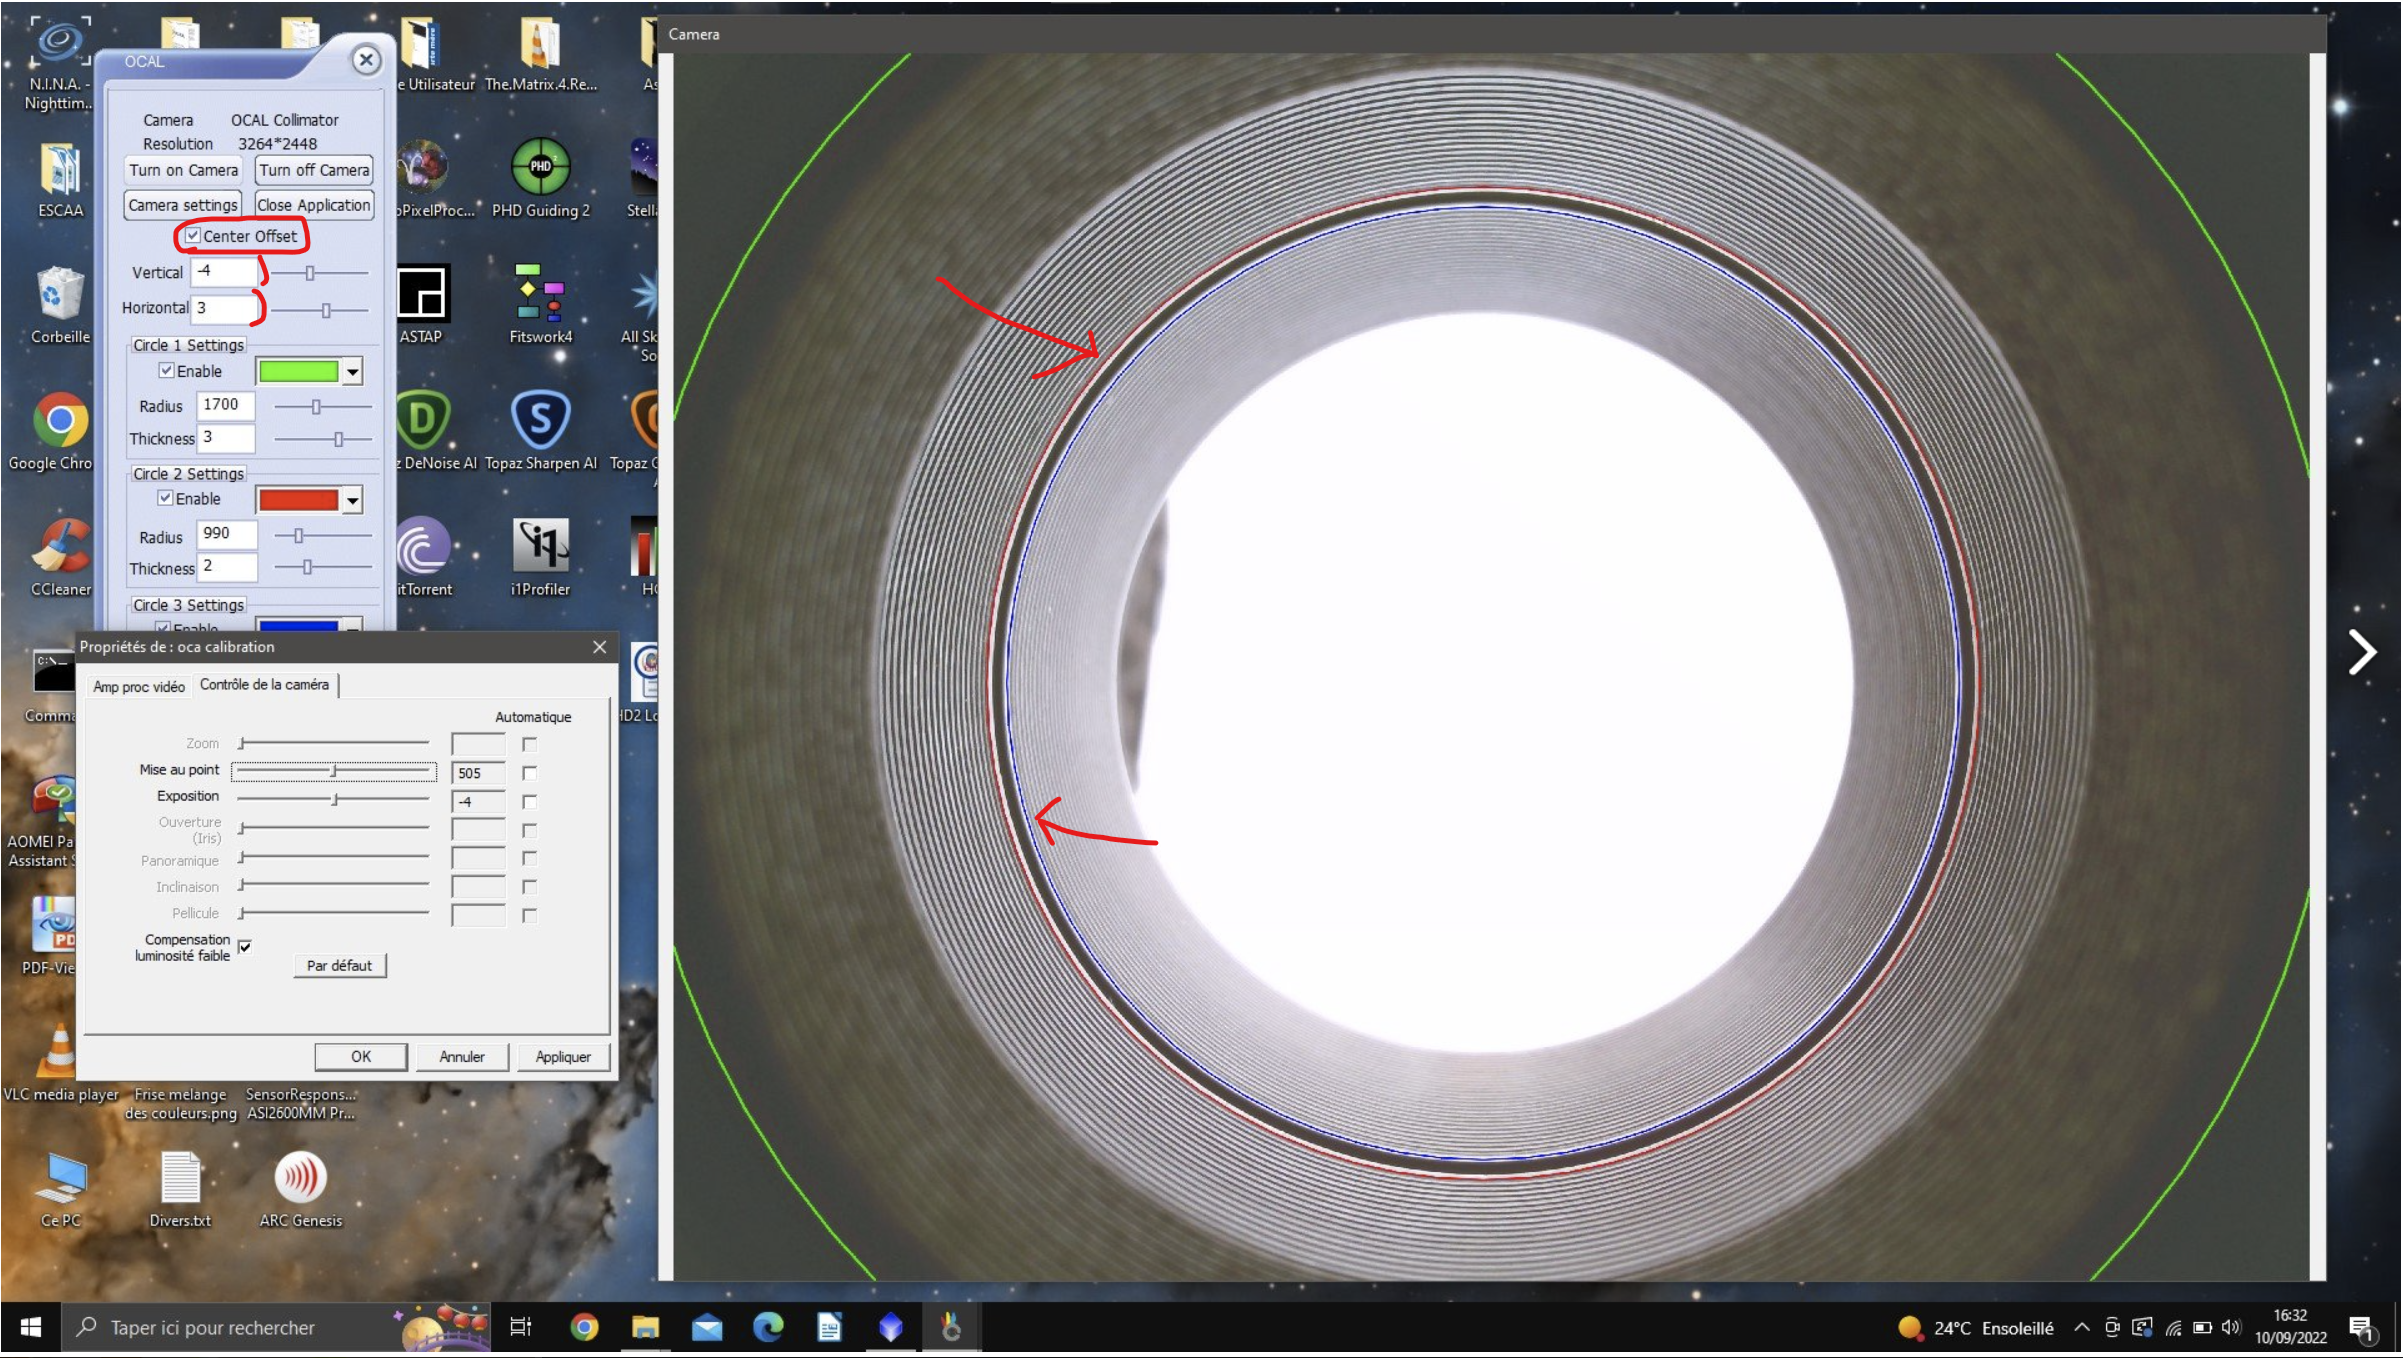Open the i1Profiler desktop icon
The image size is (2403, 1358).
(540, 558)
